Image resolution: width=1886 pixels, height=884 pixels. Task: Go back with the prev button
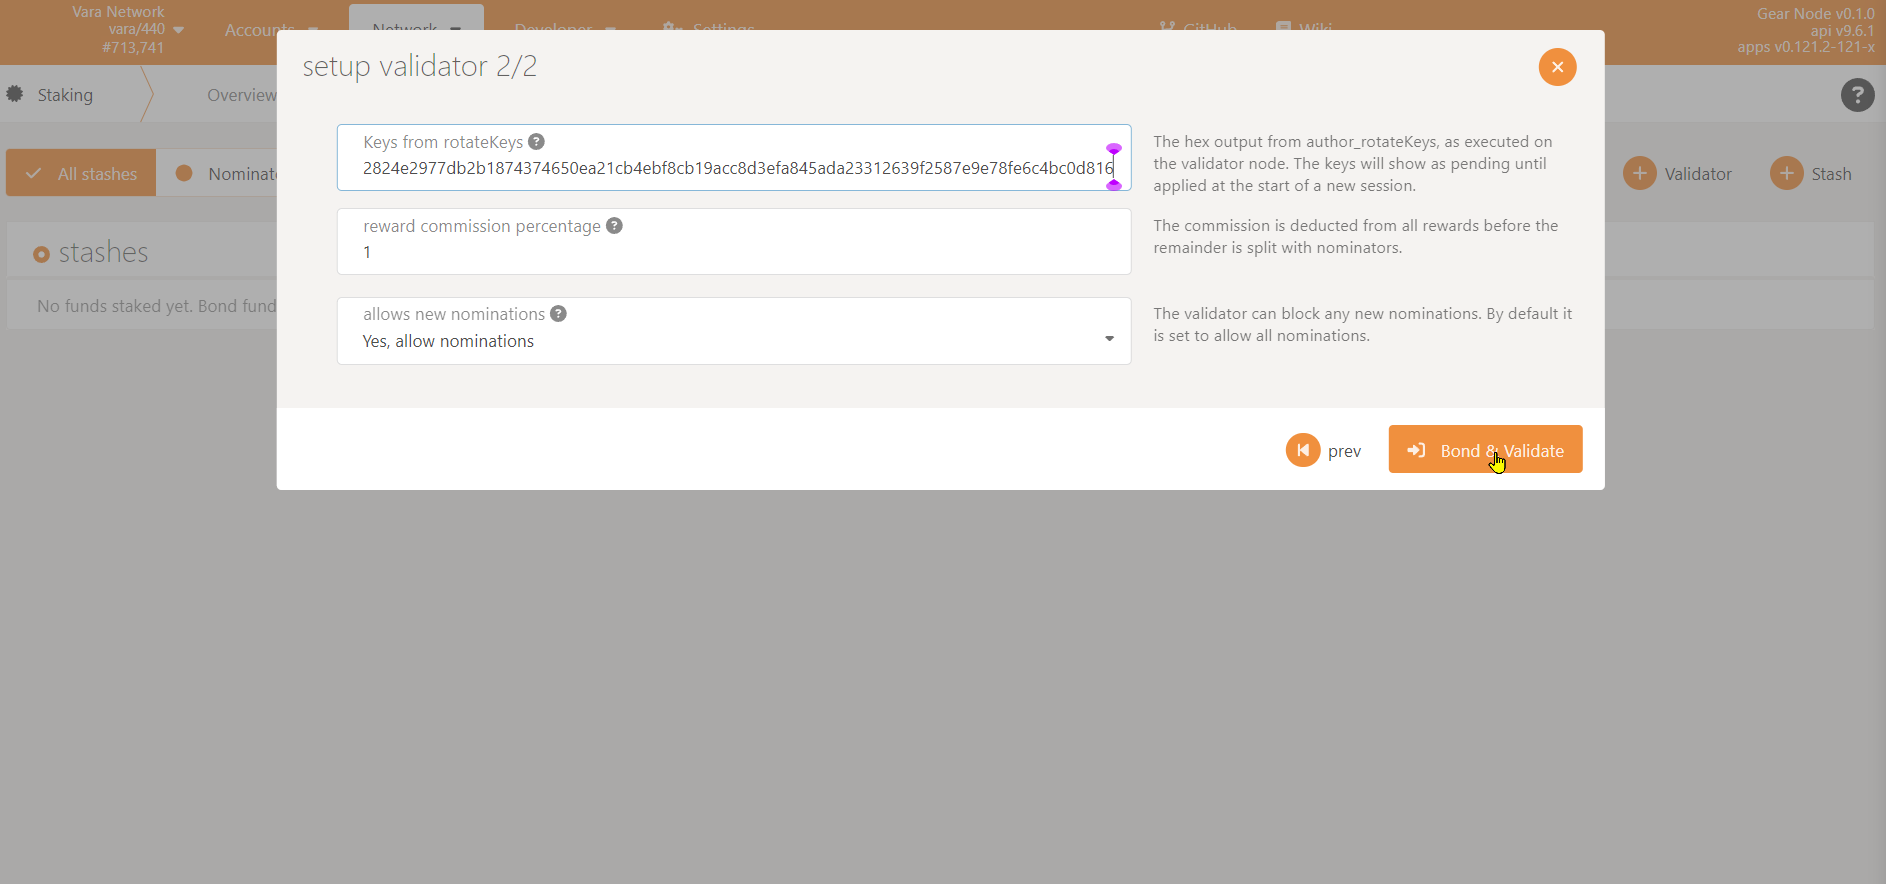point(1324,450)
